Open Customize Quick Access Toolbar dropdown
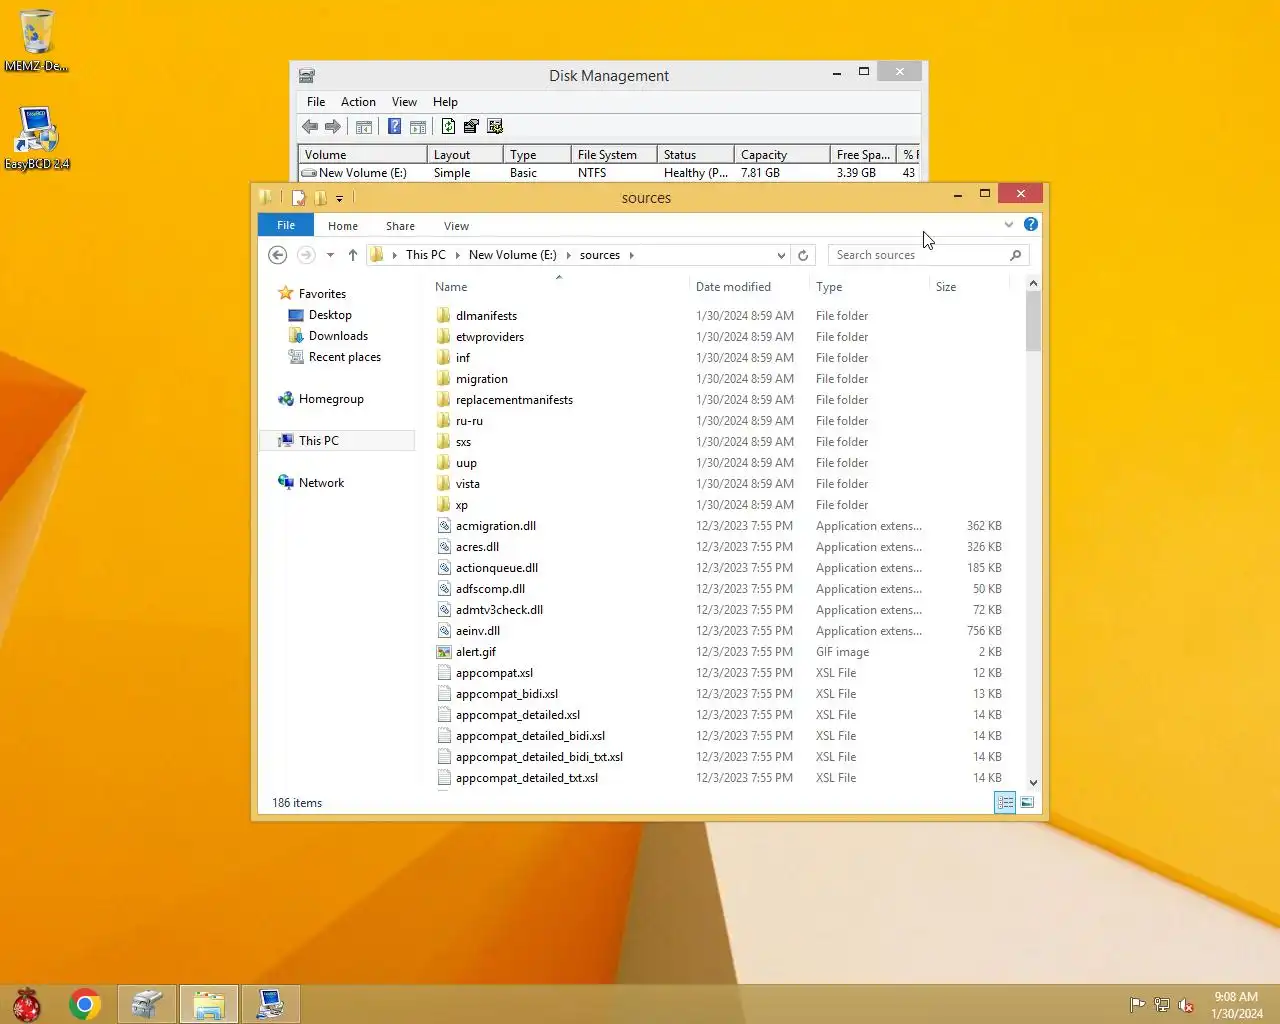This screenshot has width=1280, height=1024. point(339,198)
